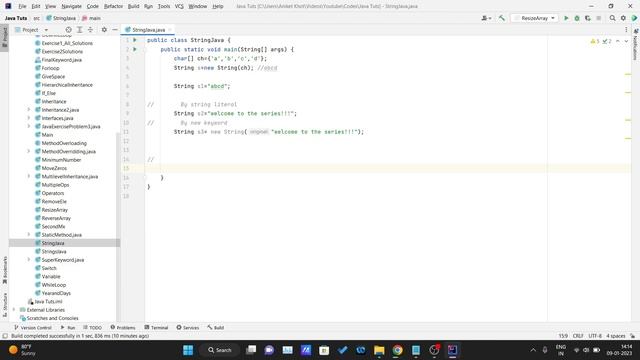640x360 pixels.
Task: Open the File menu
Action: click(x=22, y=6)
